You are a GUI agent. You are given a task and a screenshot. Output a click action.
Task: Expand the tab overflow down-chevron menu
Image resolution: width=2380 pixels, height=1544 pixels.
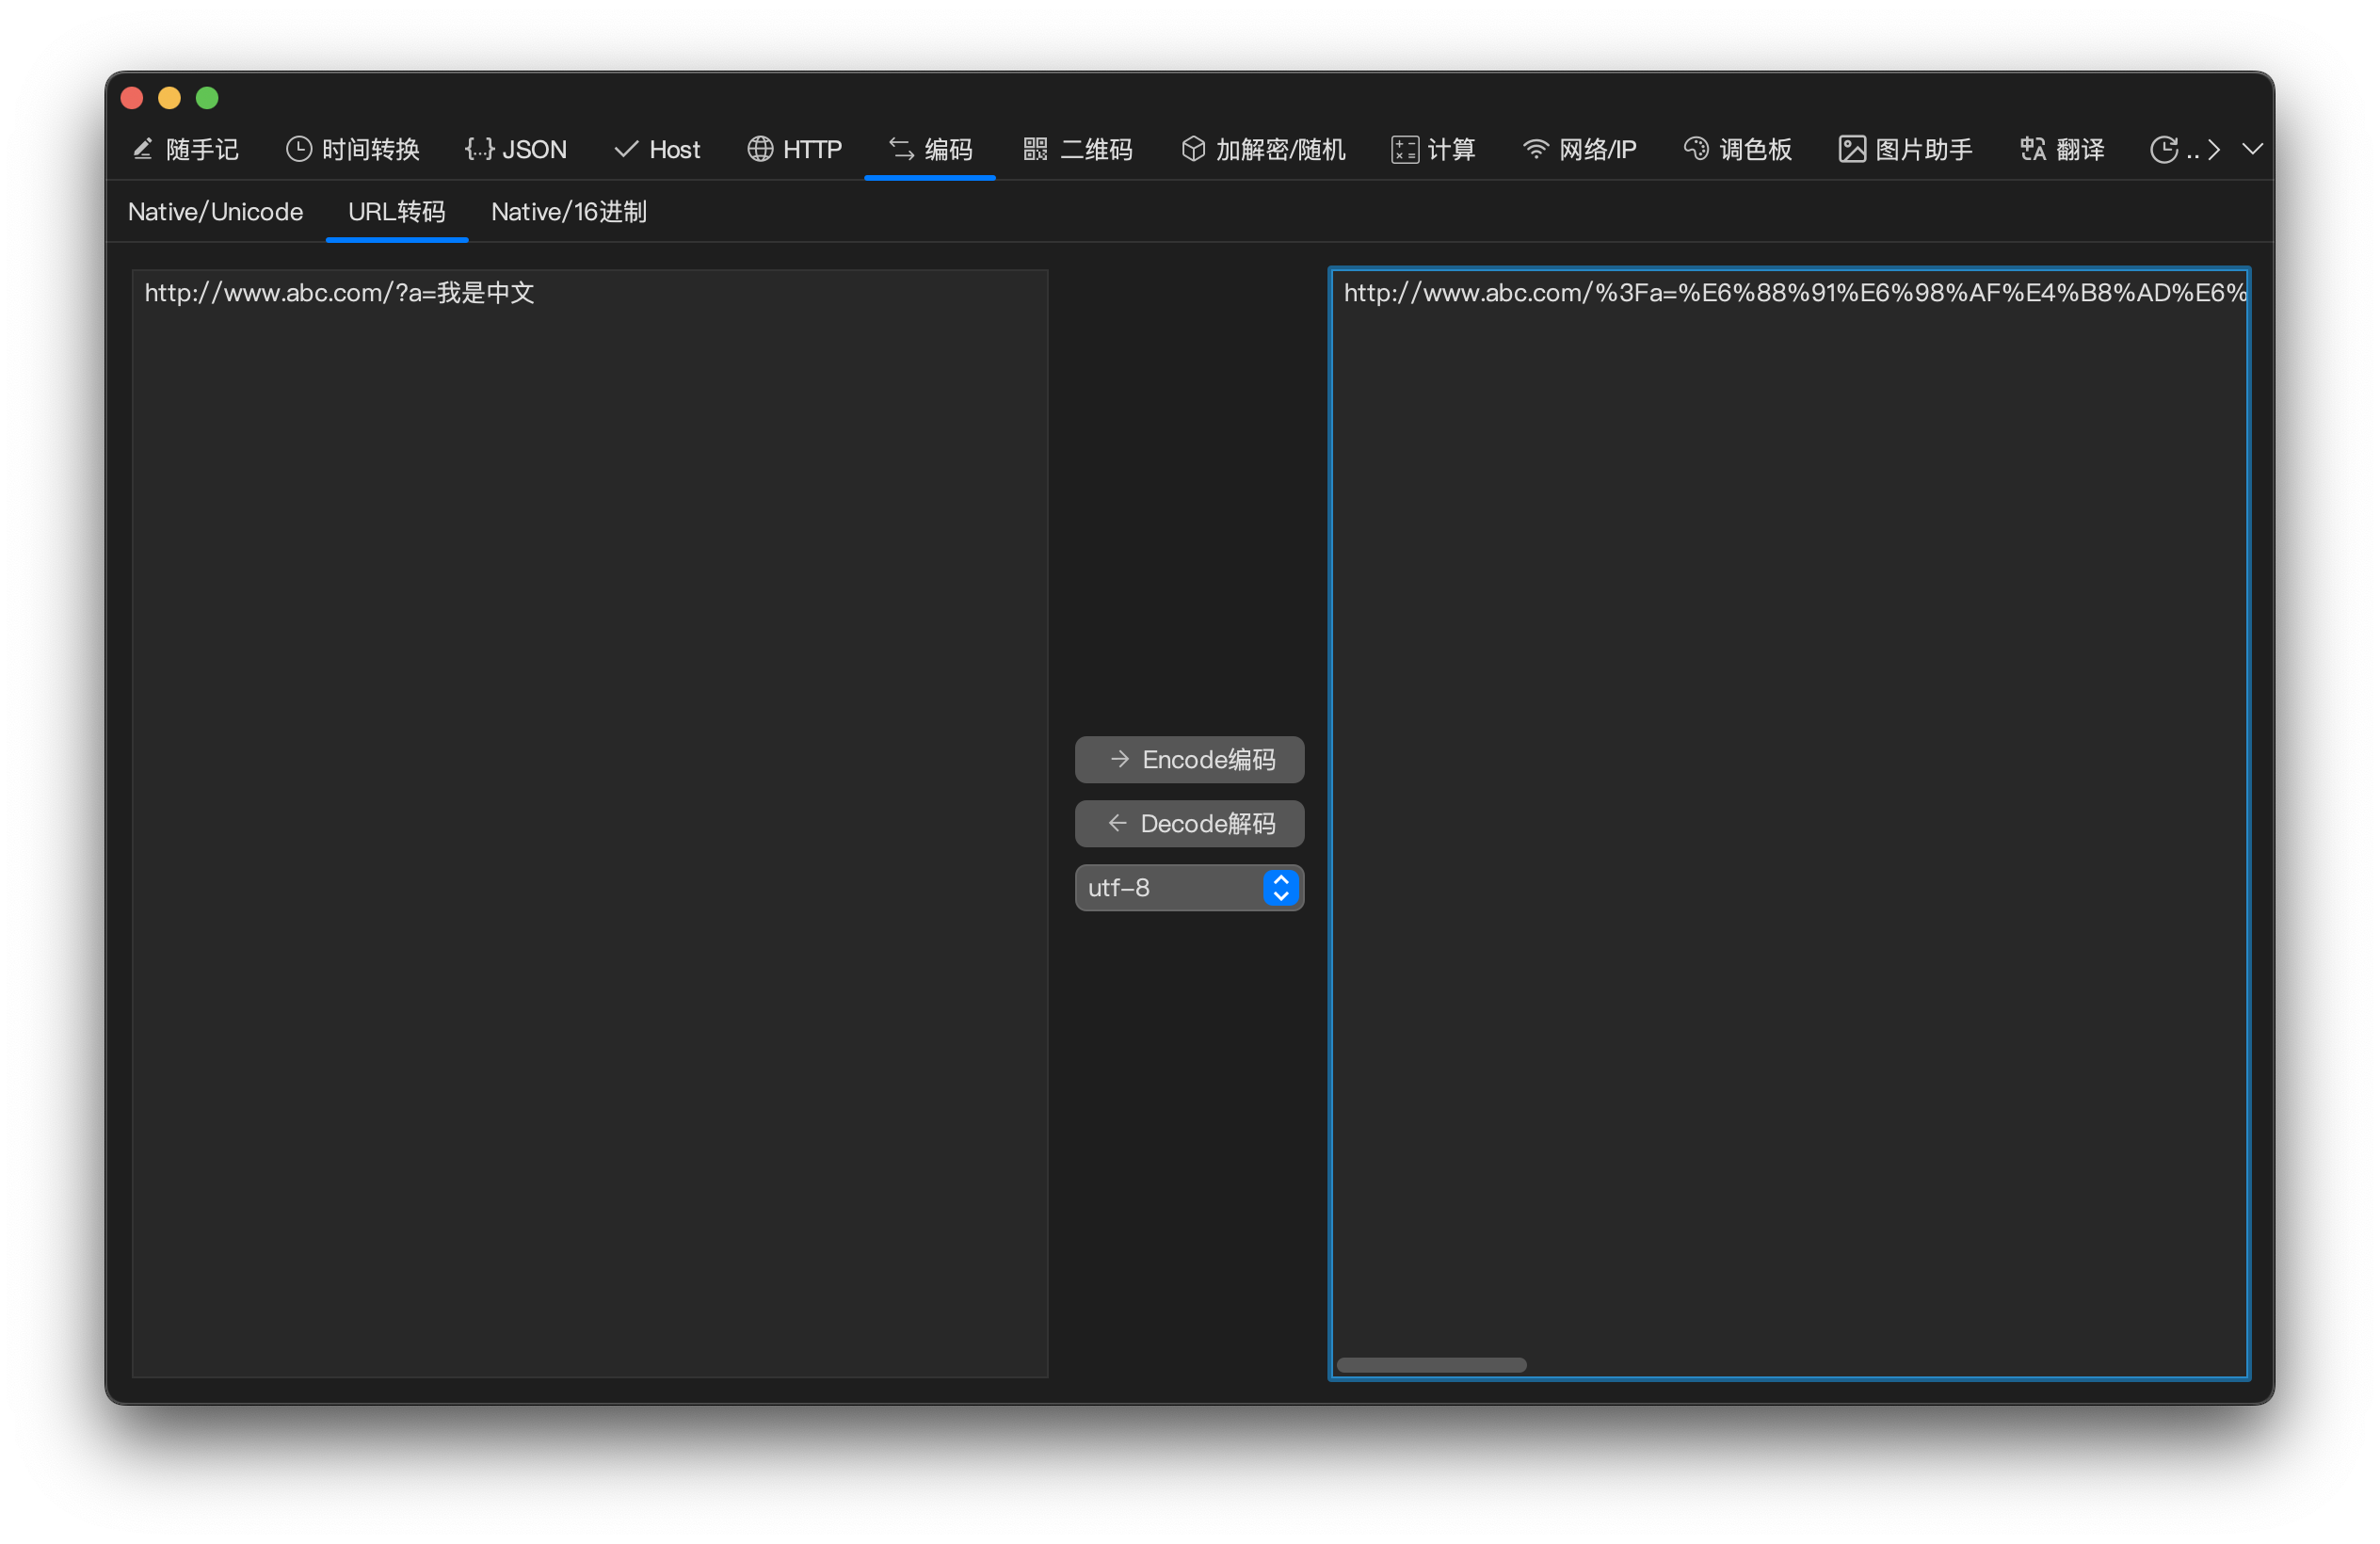tap(2252, 149)
